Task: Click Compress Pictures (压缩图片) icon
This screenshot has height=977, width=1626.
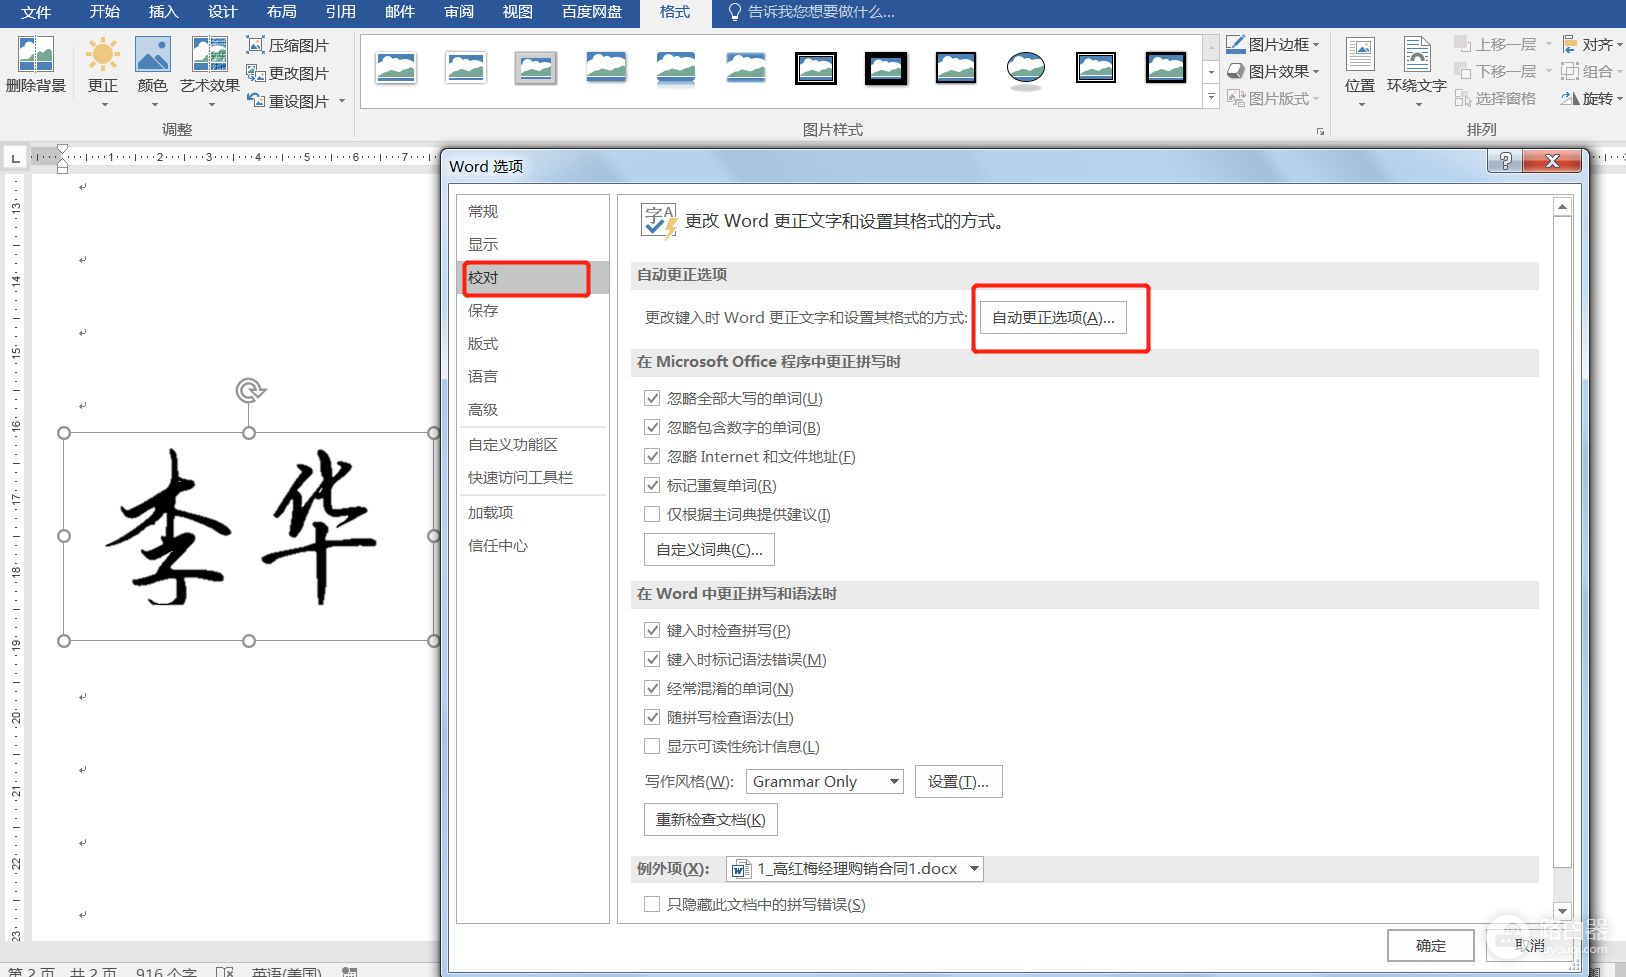Action: 256,45
